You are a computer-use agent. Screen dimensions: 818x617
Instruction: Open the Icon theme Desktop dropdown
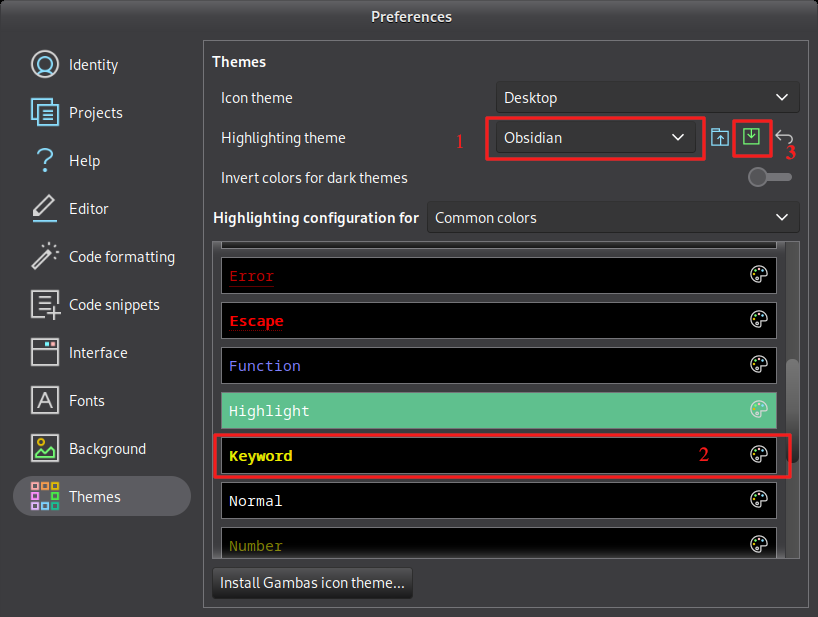(x=647, y=98)
